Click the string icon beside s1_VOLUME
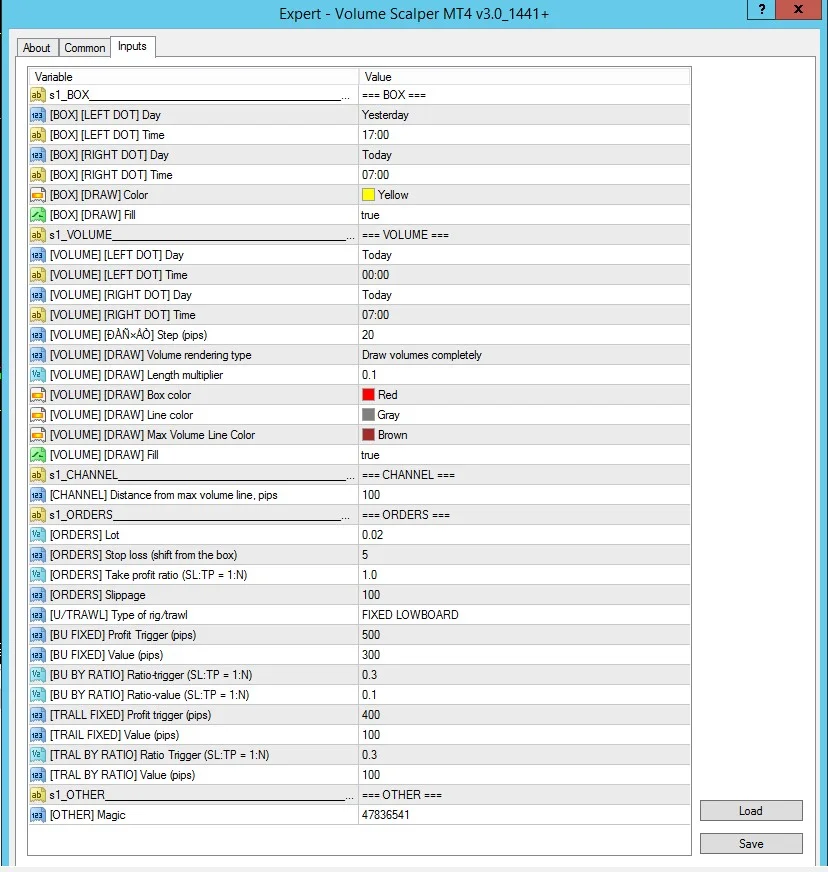828x872 pixels. (37, 235)
